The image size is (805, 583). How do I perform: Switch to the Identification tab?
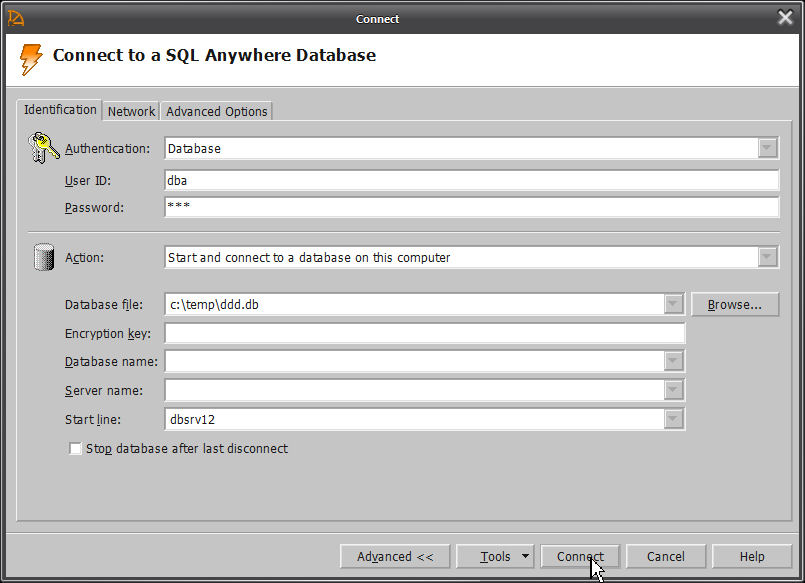[60, 110]
